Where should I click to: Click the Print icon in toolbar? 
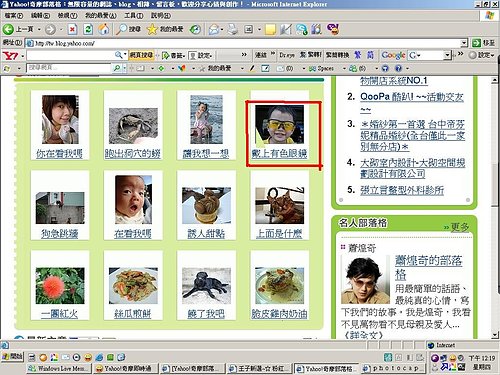(x=233, y=29)
